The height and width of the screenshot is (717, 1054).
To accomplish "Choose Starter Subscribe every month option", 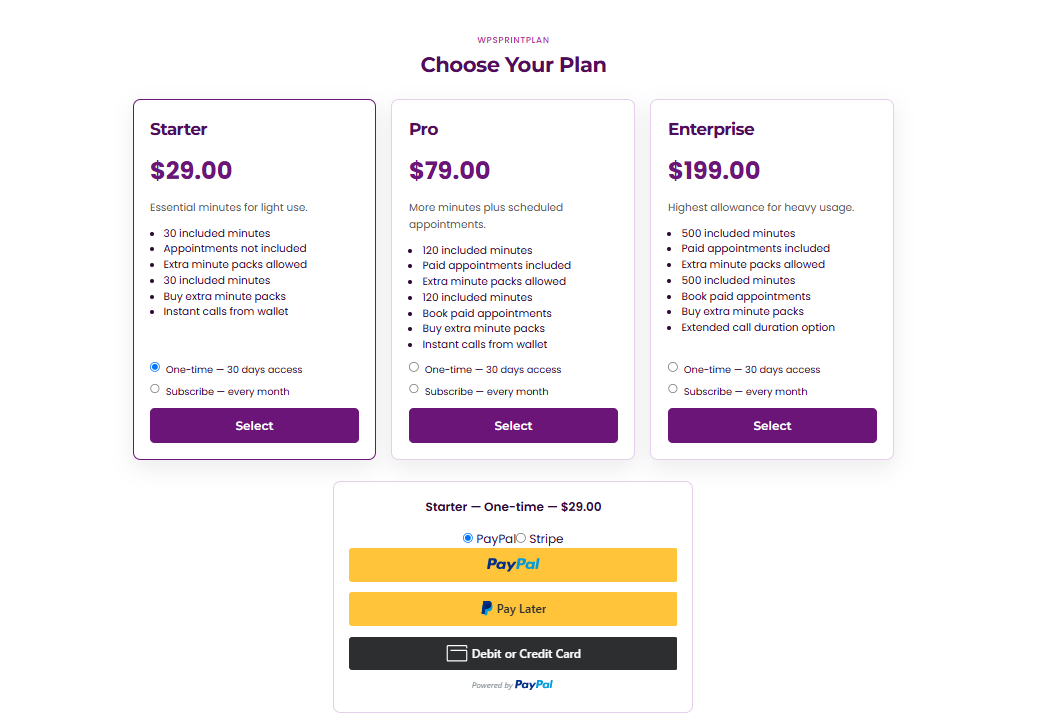I will pyautogui.click(x=155, y=389).
